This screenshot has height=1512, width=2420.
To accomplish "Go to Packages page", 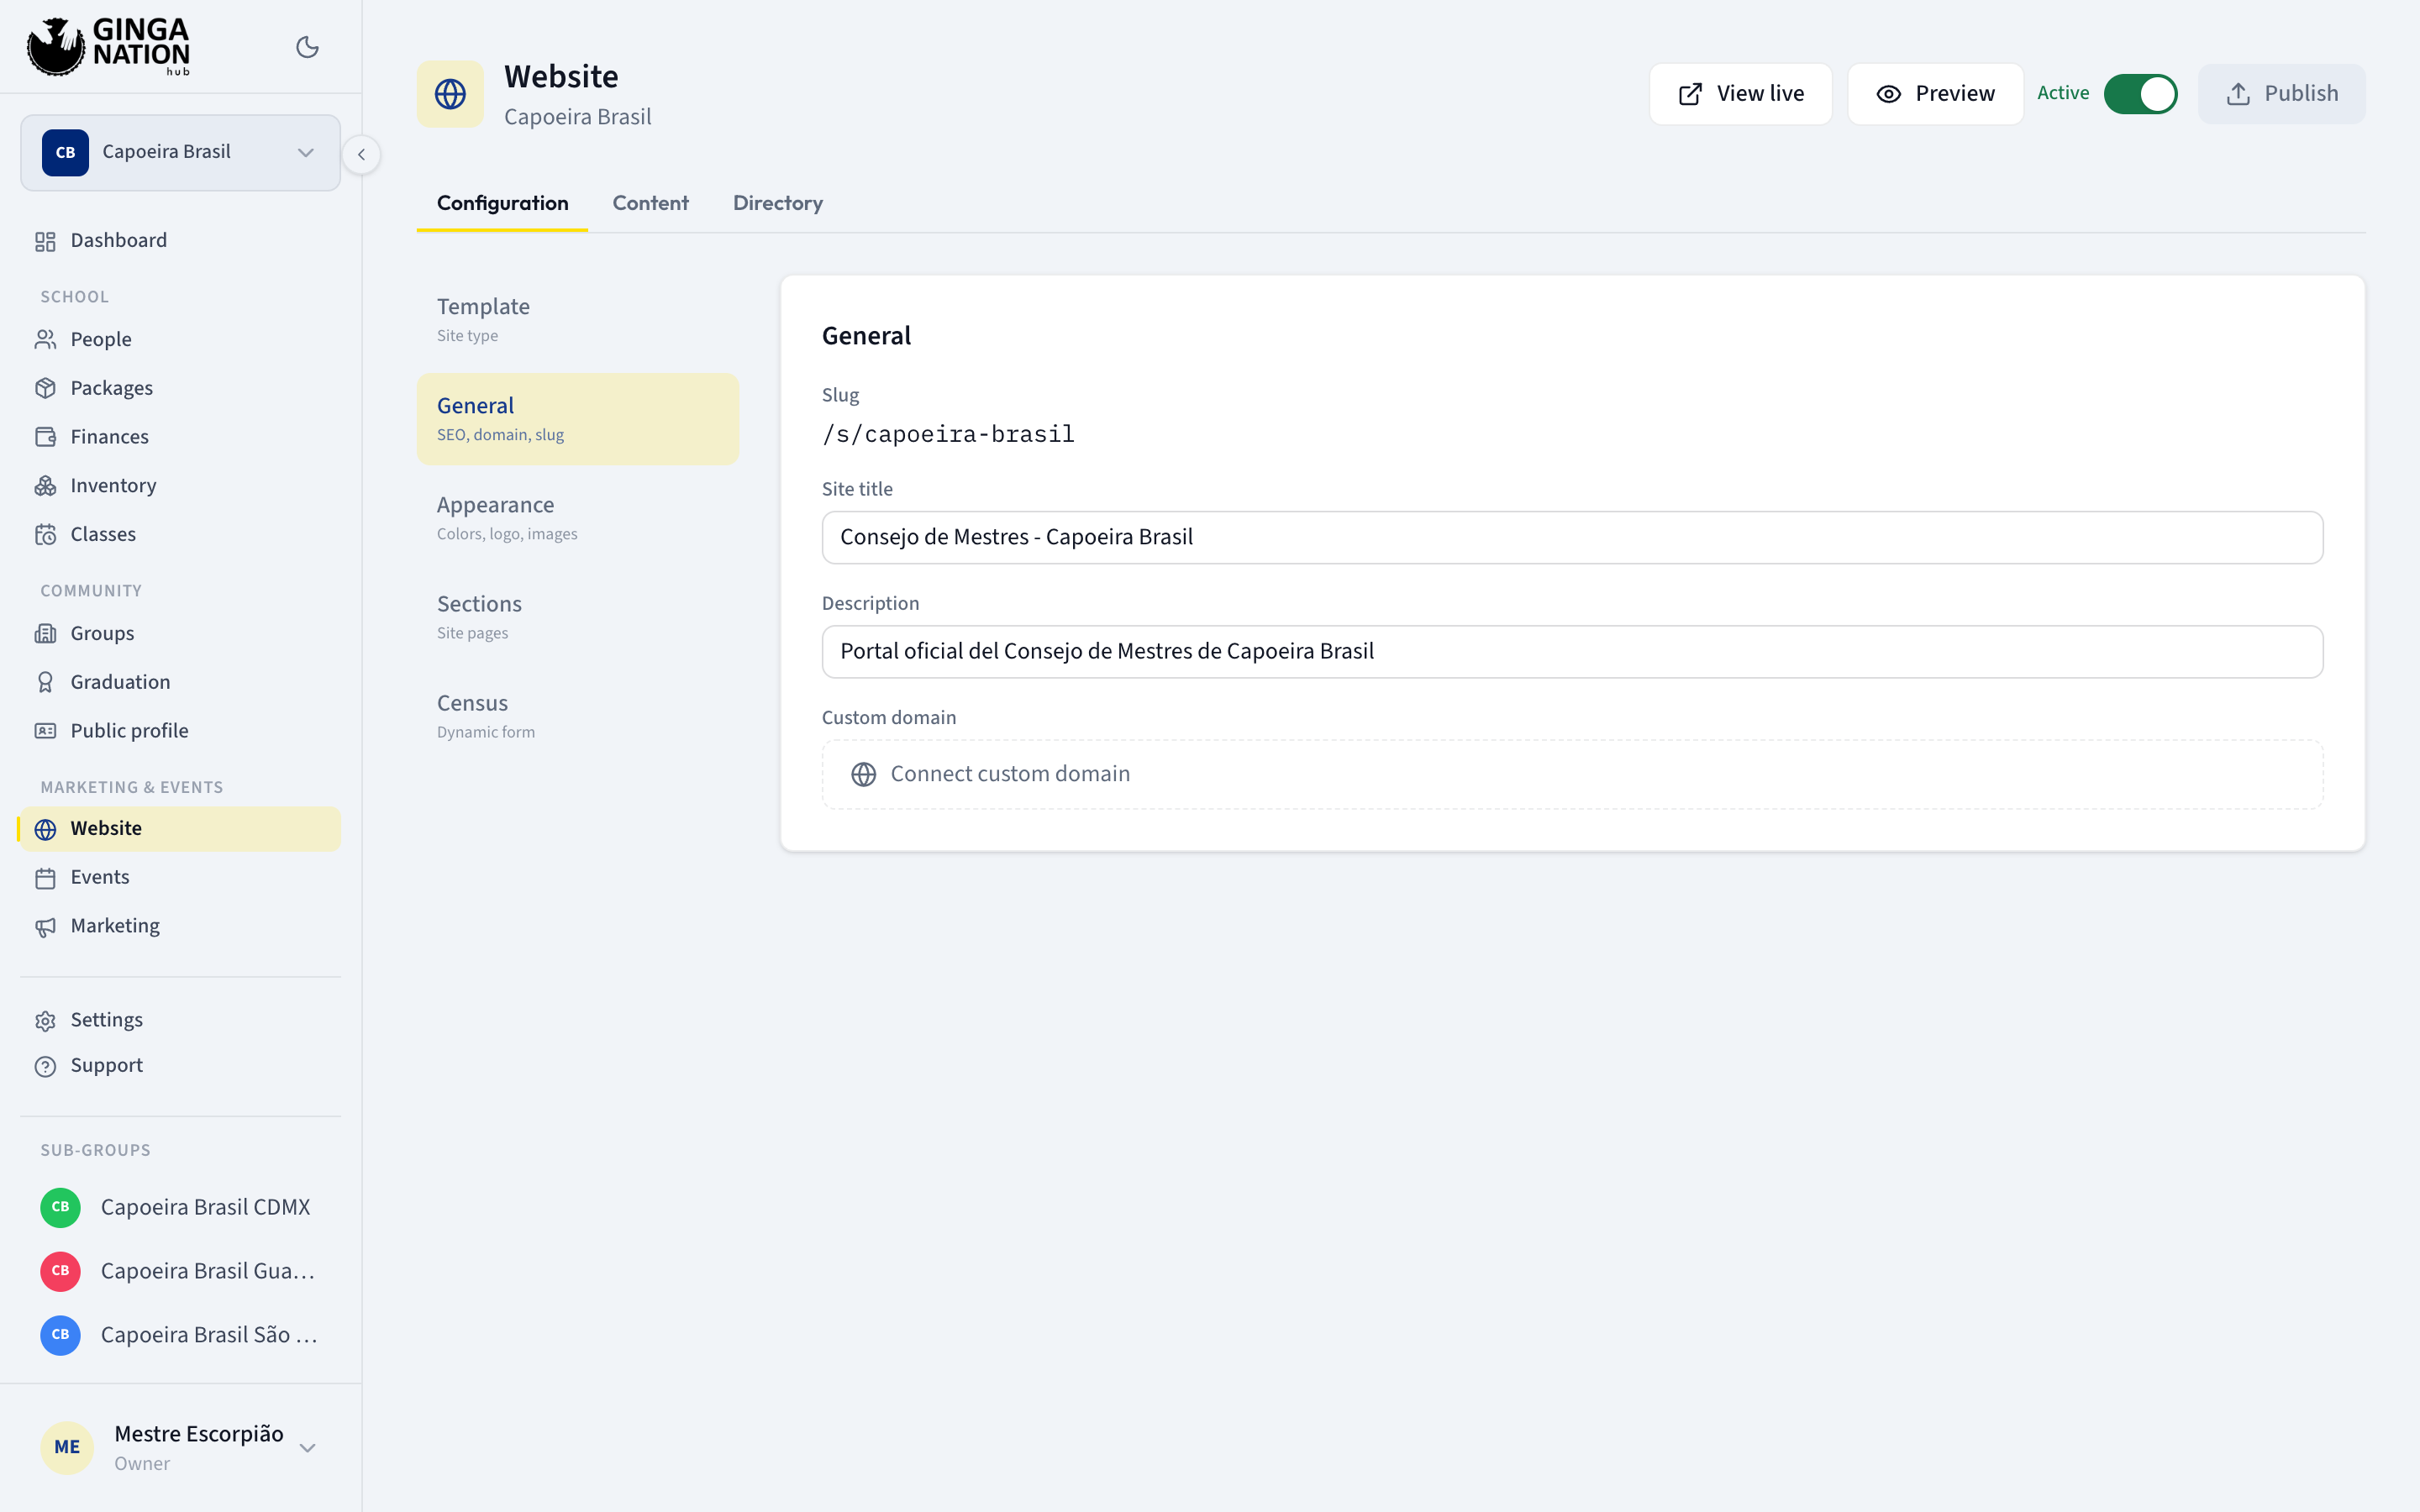I will 180,388.
